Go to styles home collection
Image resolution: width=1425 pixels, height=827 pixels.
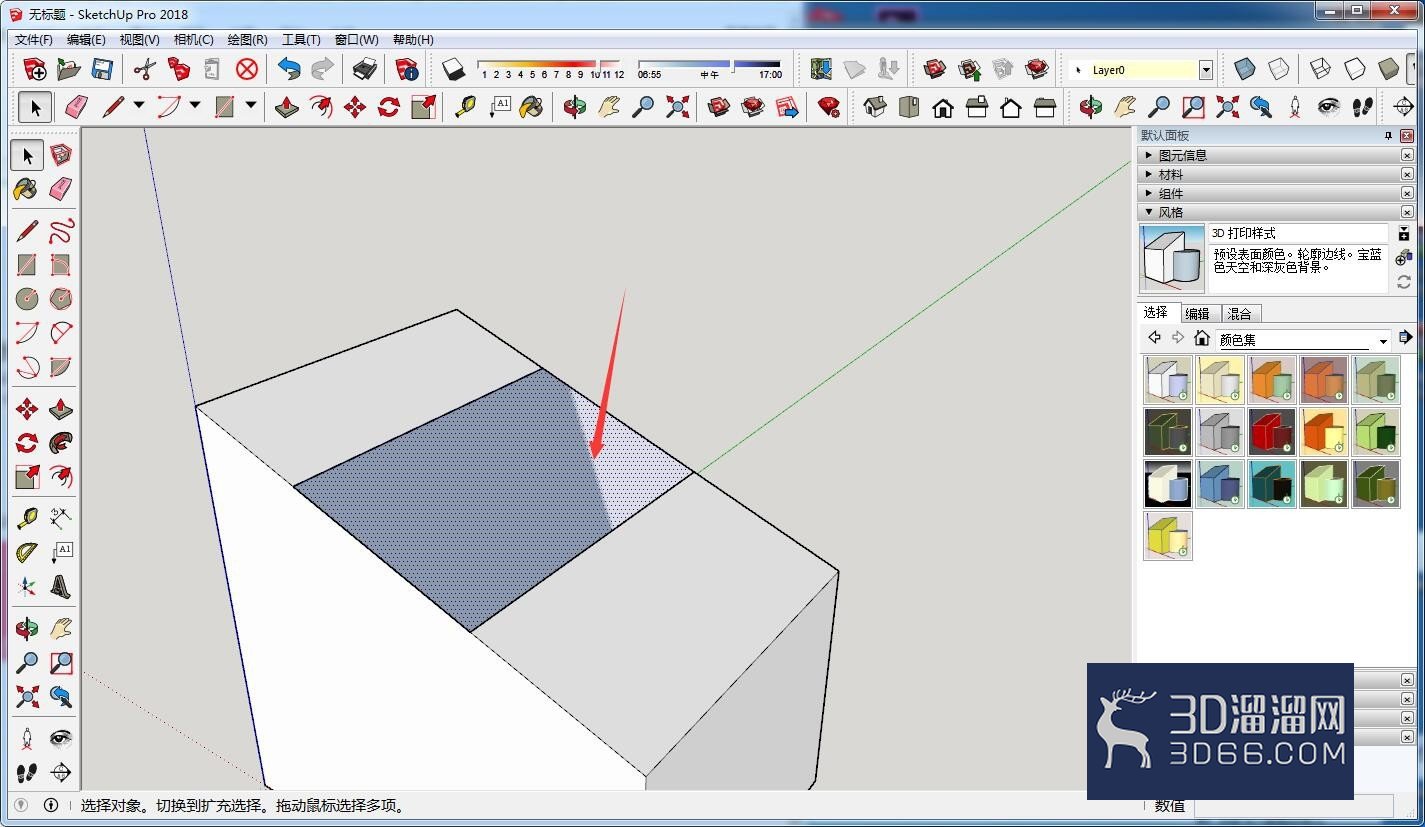(1202, 338)
